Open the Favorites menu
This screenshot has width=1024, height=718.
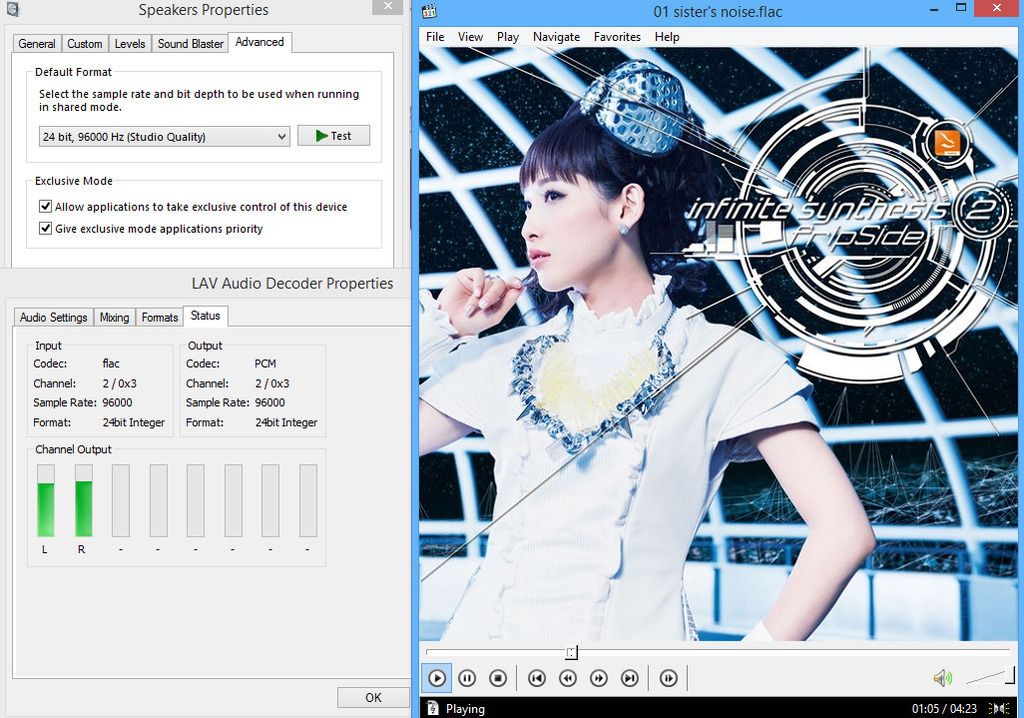[617, 37]
